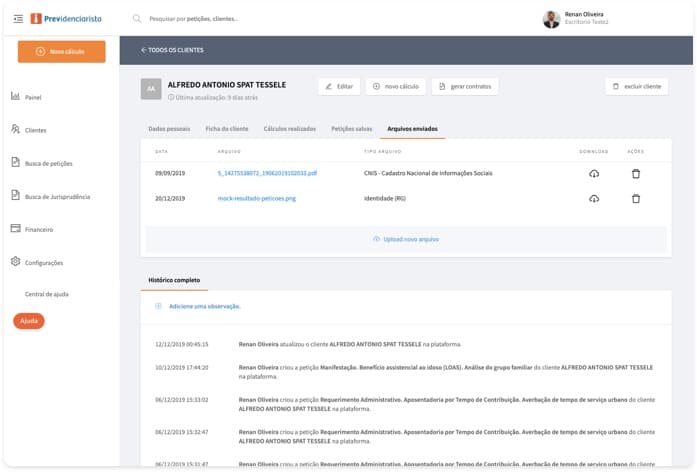Switch to the Ficha do cliente tab
This screenshot has width=697, height=472.
tap(227, 129)
